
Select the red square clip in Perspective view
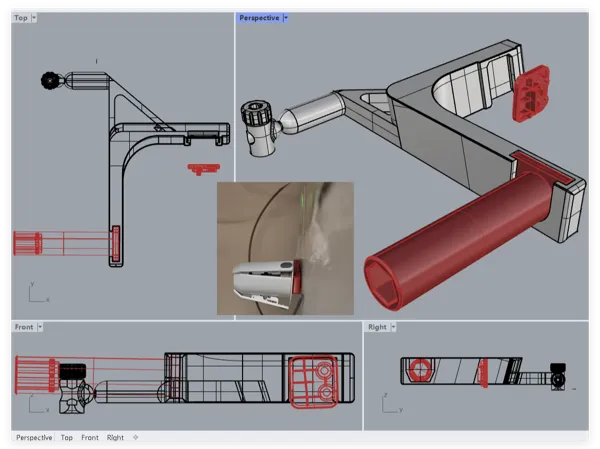[x=531, y=94]
